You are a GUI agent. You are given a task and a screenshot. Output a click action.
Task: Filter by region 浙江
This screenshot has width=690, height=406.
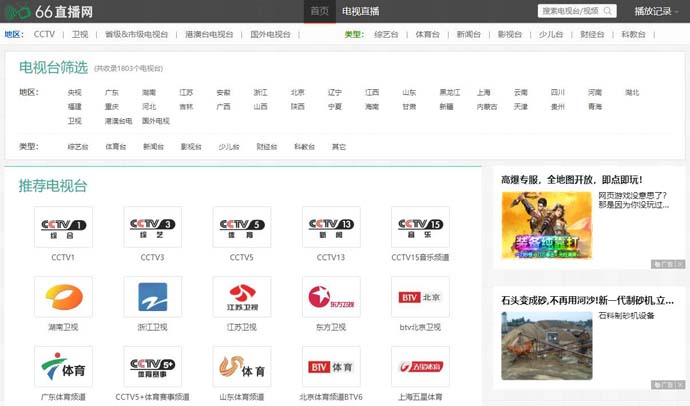pos(261,92)
